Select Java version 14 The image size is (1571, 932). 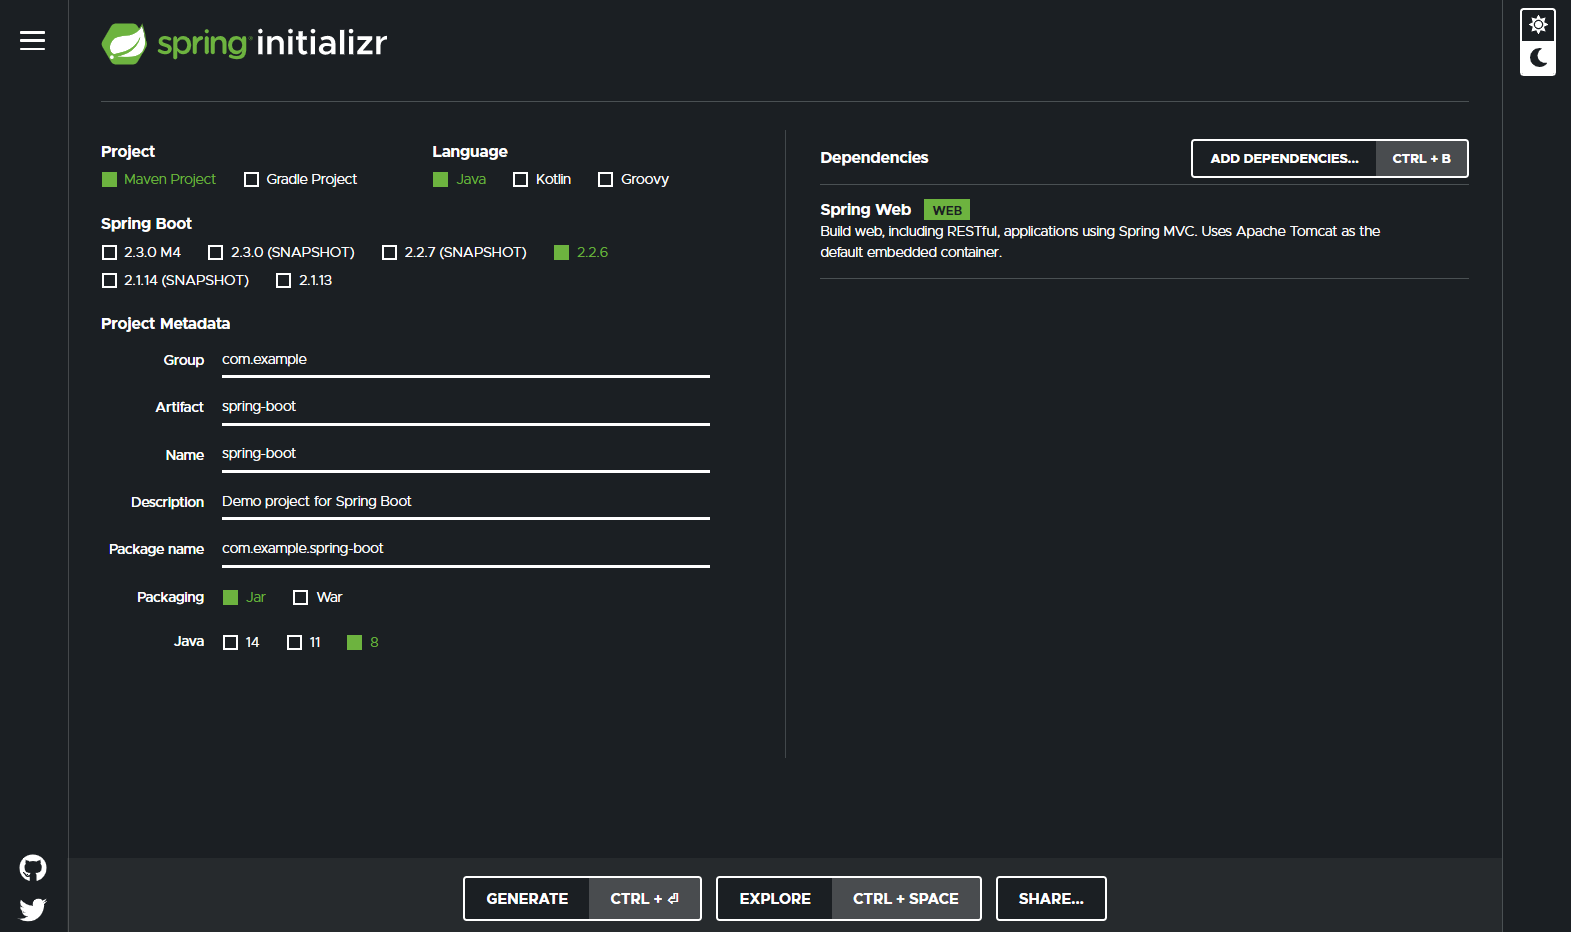pos(241,642)
